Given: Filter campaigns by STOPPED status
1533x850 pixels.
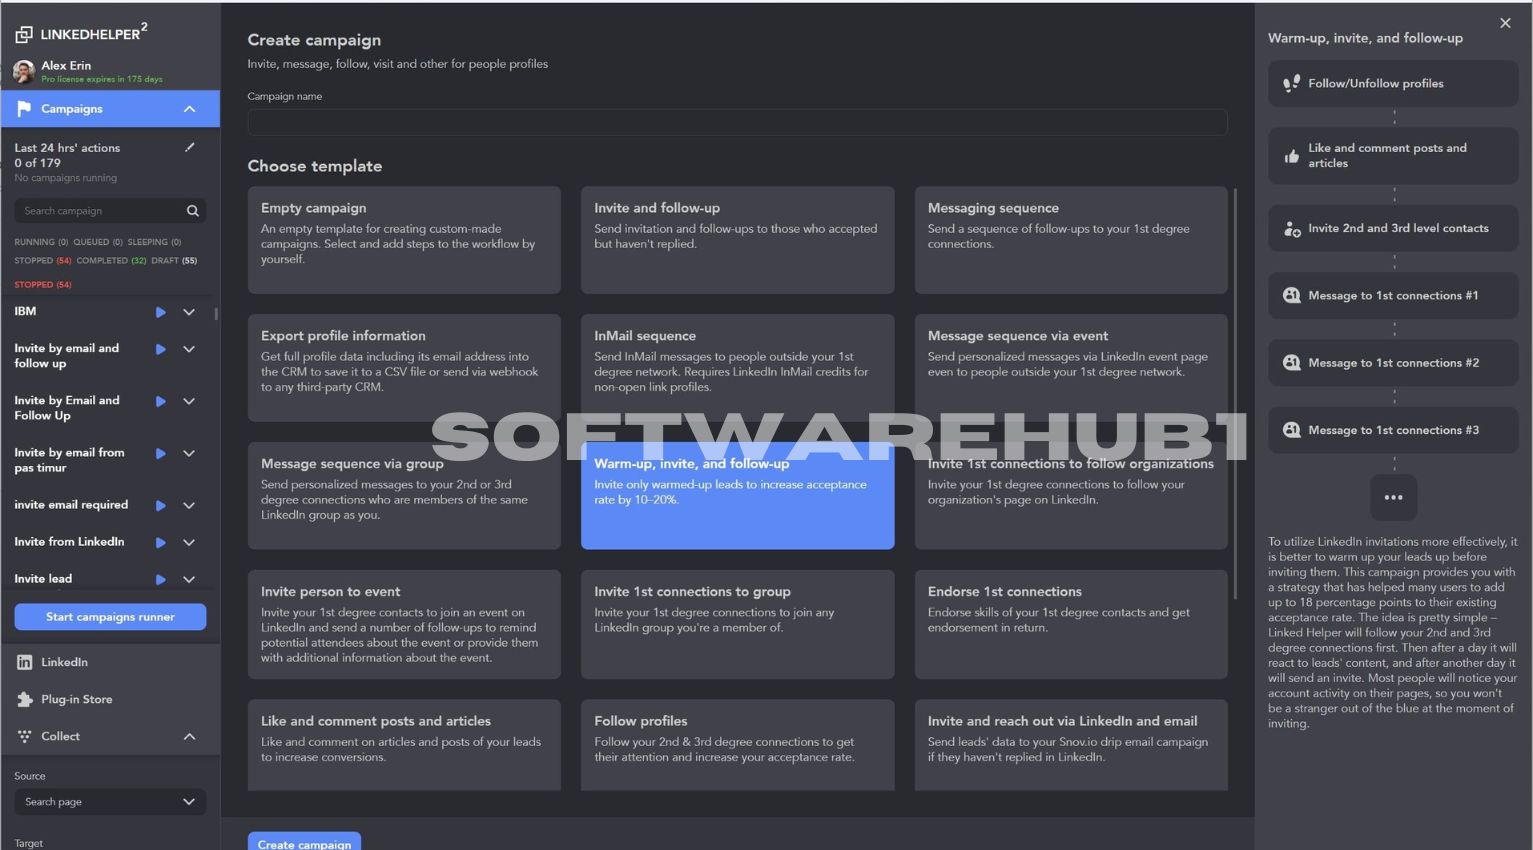Looking at the screenshot, I should [43, 260].
